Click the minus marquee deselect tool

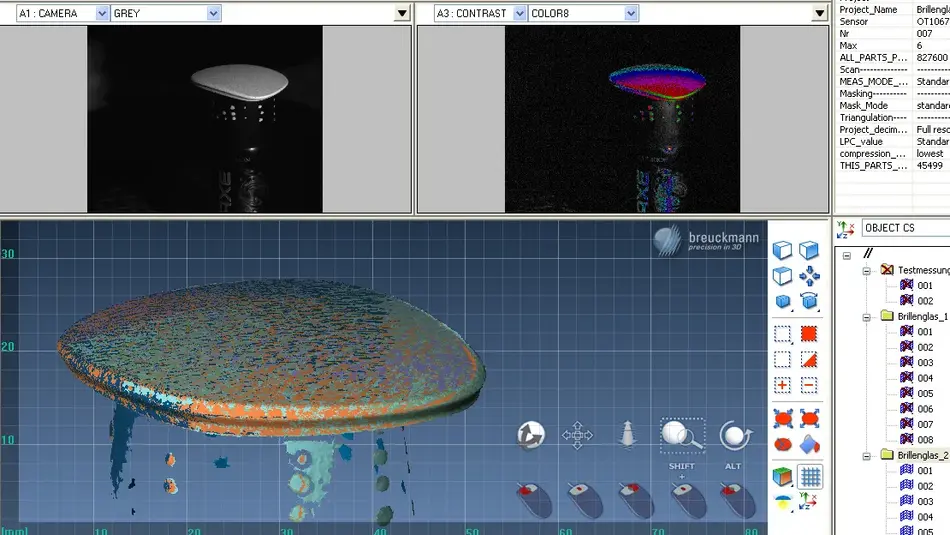pos(809,385)
